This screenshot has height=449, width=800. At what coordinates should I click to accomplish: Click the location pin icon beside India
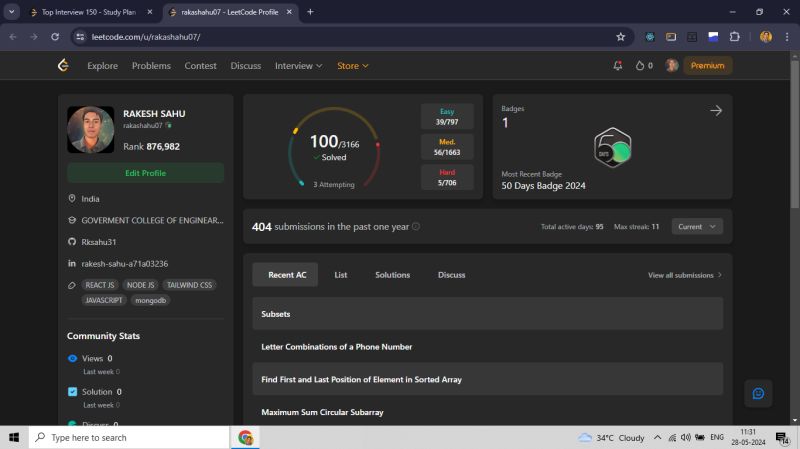pyautogui.click(x=72, y=198)
